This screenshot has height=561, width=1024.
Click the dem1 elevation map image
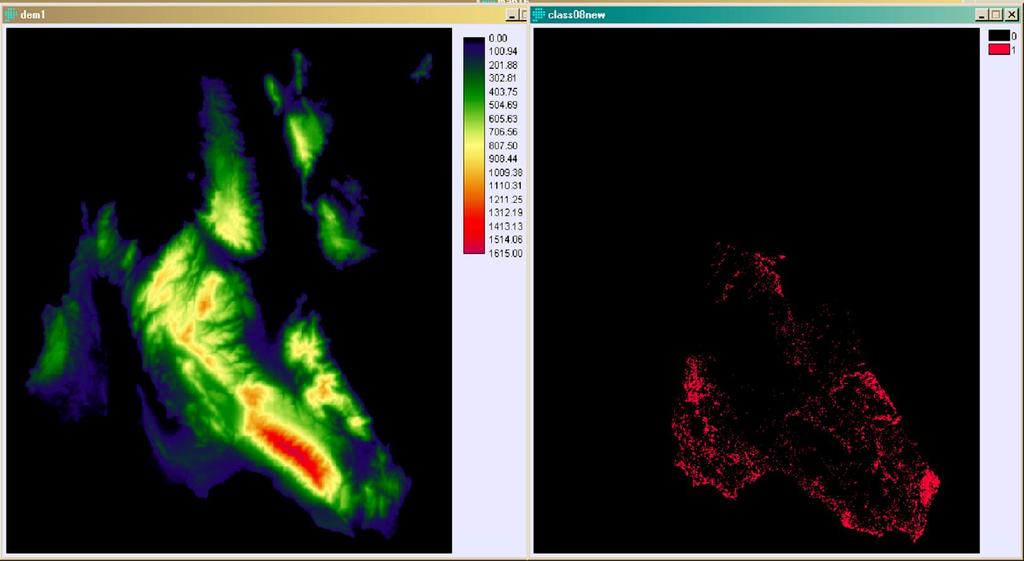[229, 291]
